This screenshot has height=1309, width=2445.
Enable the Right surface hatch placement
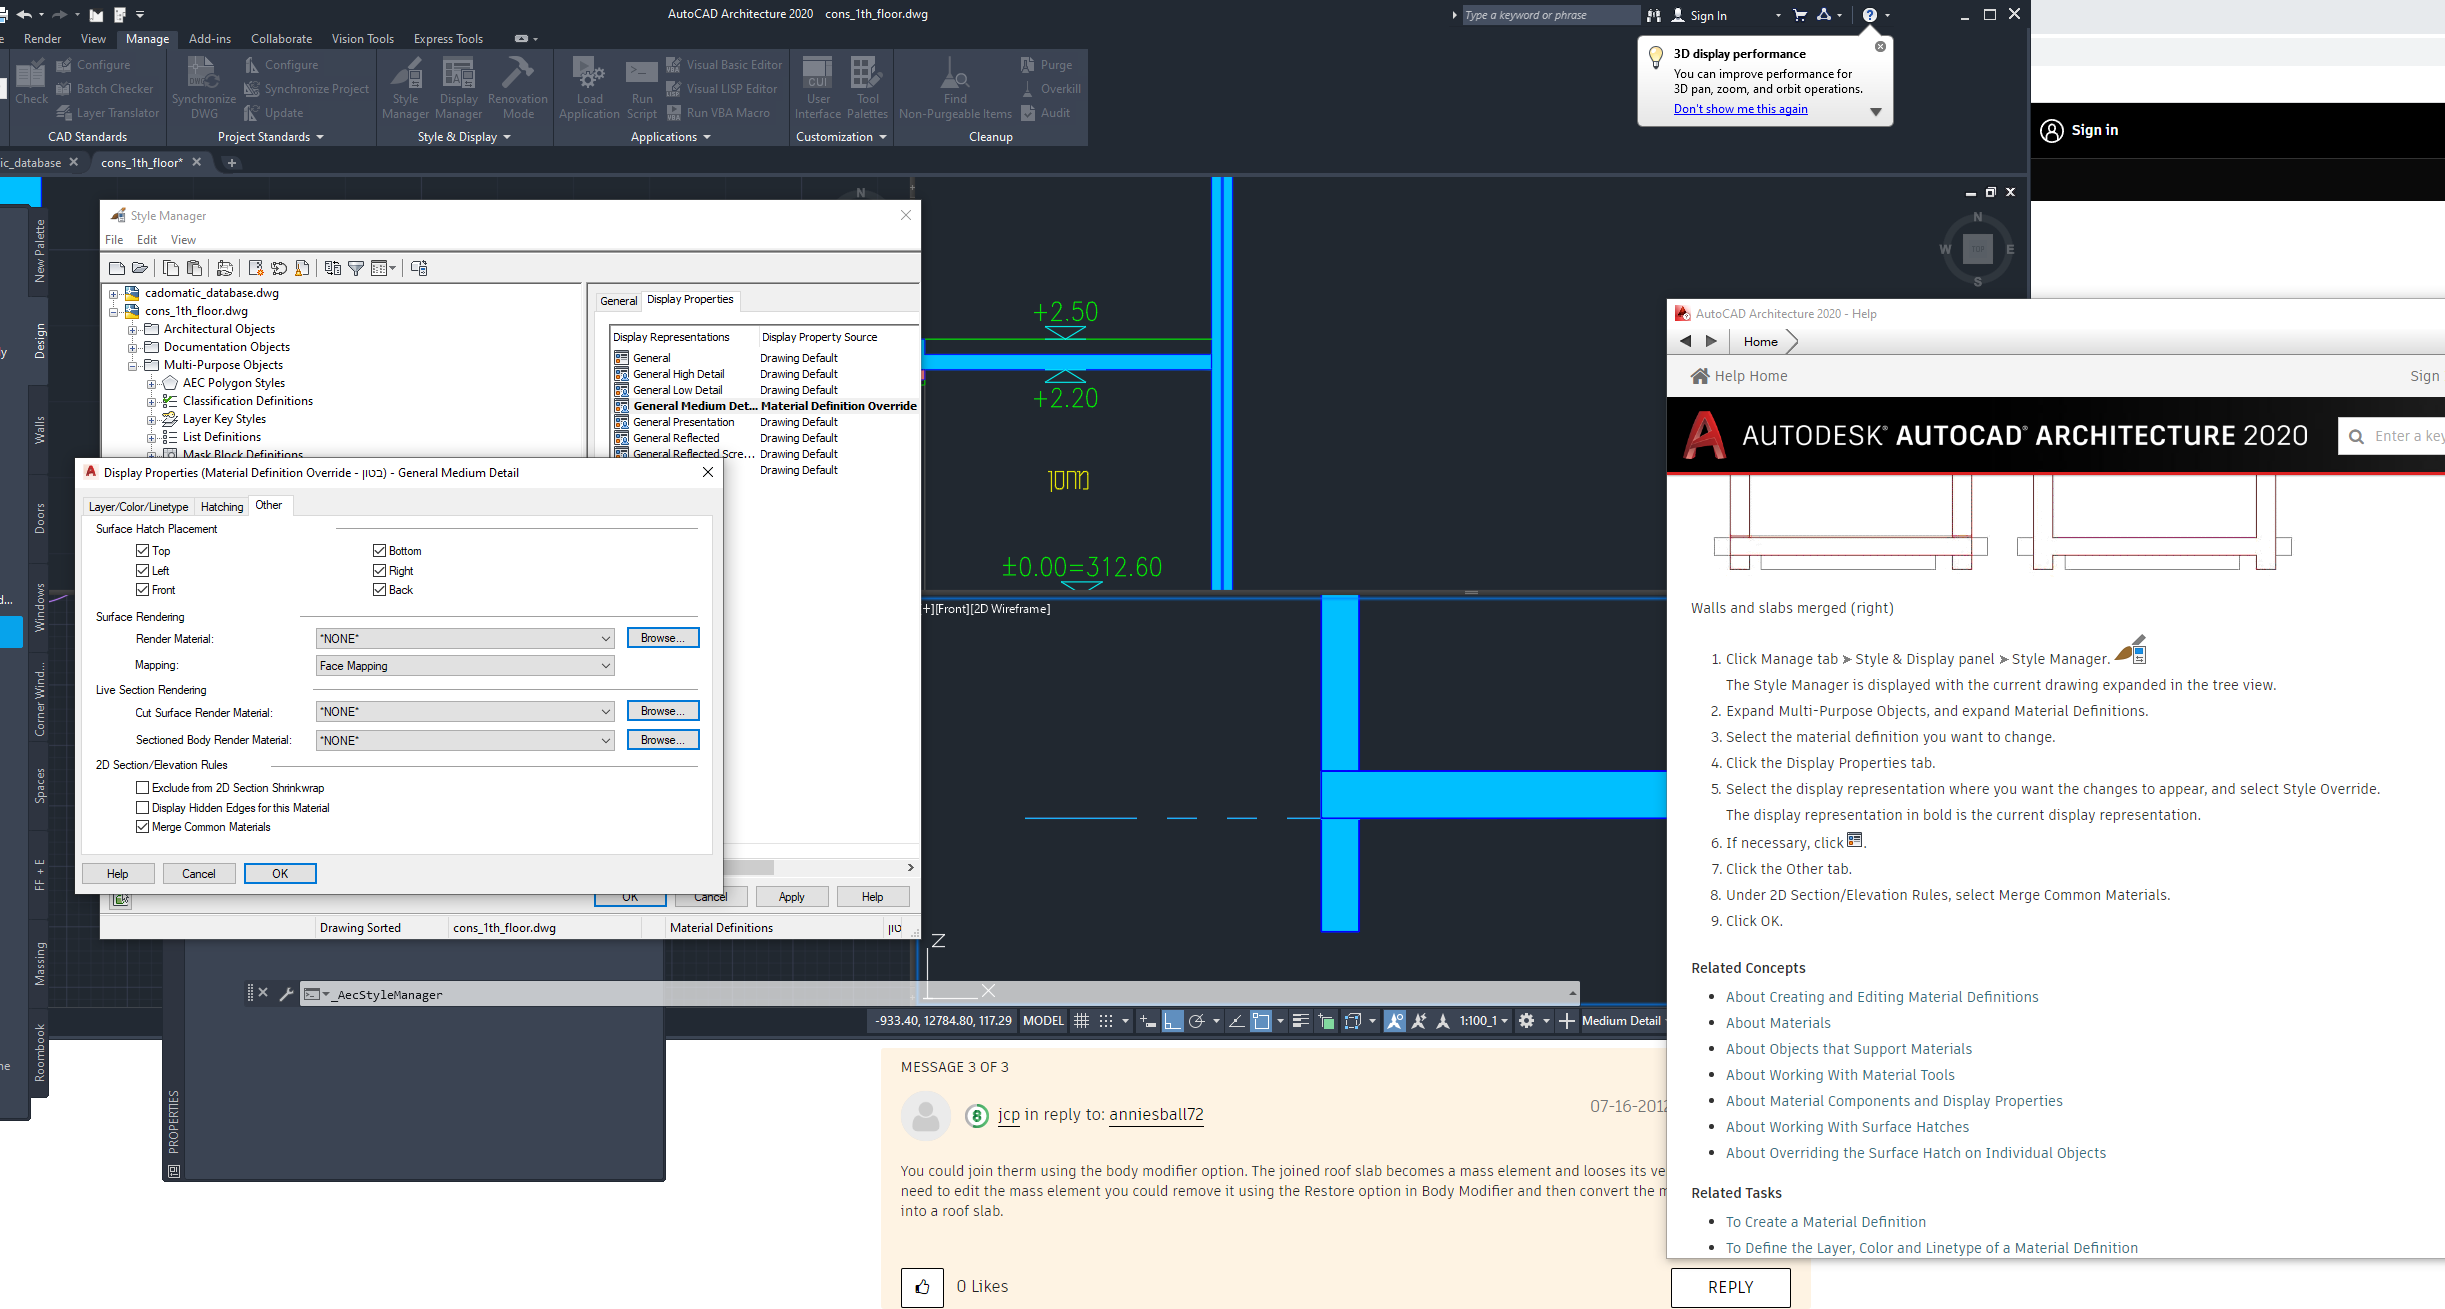pyautogui.click(x=380, y=570)
